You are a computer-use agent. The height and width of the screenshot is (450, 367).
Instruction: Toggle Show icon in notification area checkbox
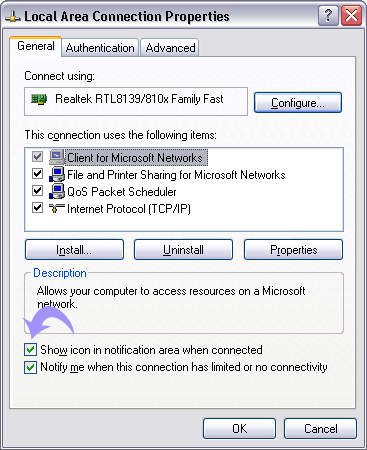pyautogui.click(x=30, y=350)
